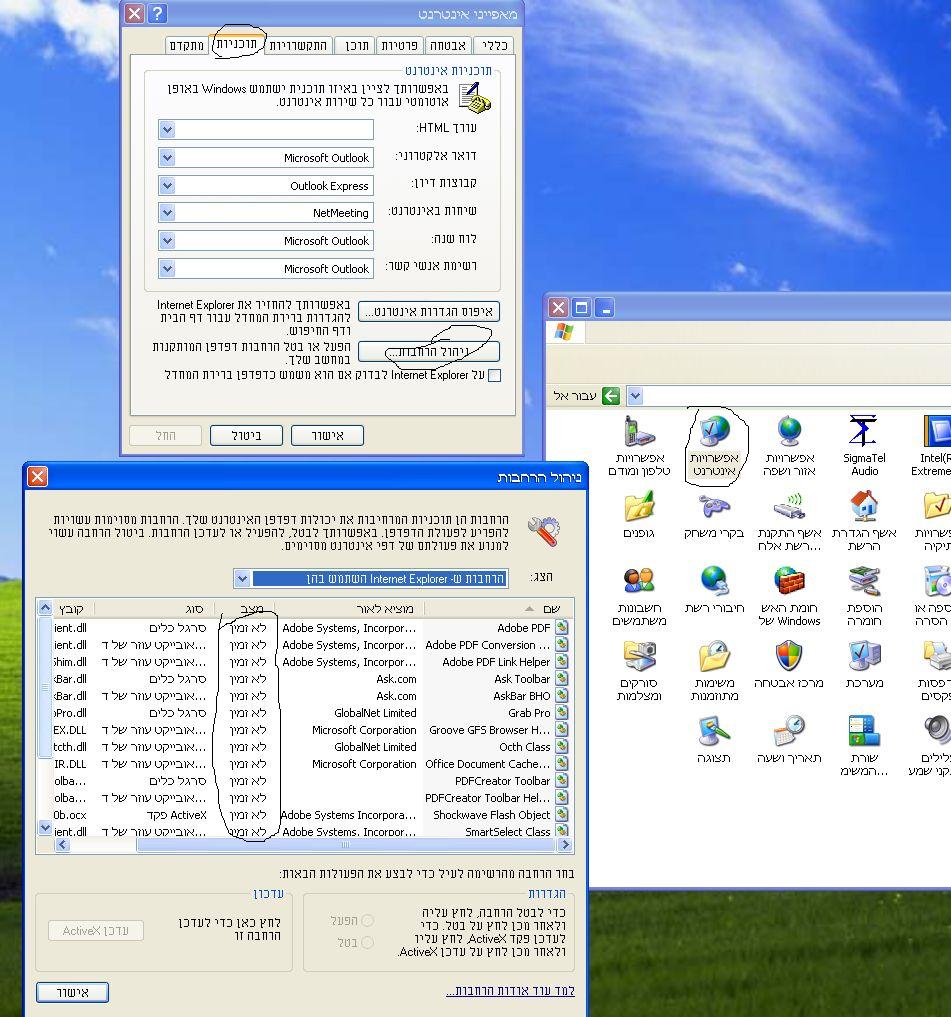Expand the NetMeeting Internet call dropdown
The height and width of the screenshot is (1017, 951).
[x=167, y=213]
